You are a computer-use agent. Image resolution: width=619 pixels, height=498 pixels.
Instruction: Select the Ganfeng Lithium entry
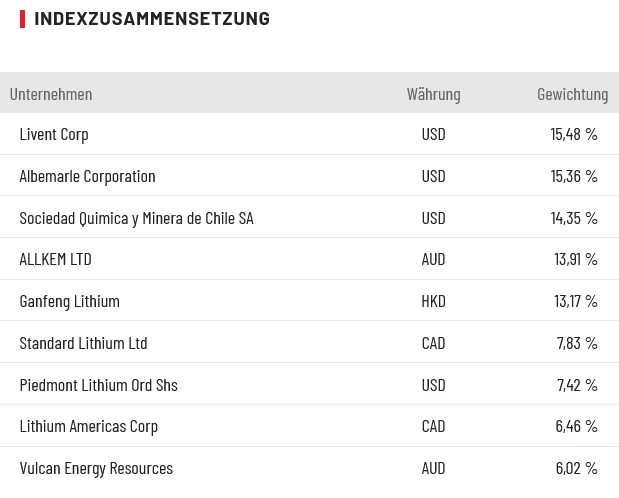[69, 301]
